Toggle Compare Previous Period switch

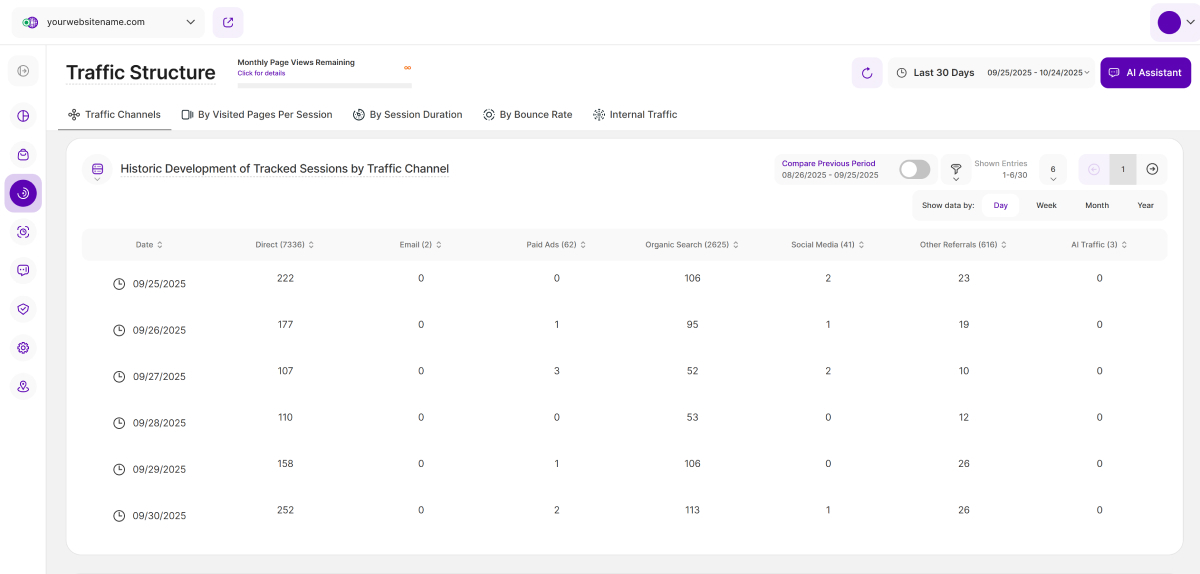point(914,170)
